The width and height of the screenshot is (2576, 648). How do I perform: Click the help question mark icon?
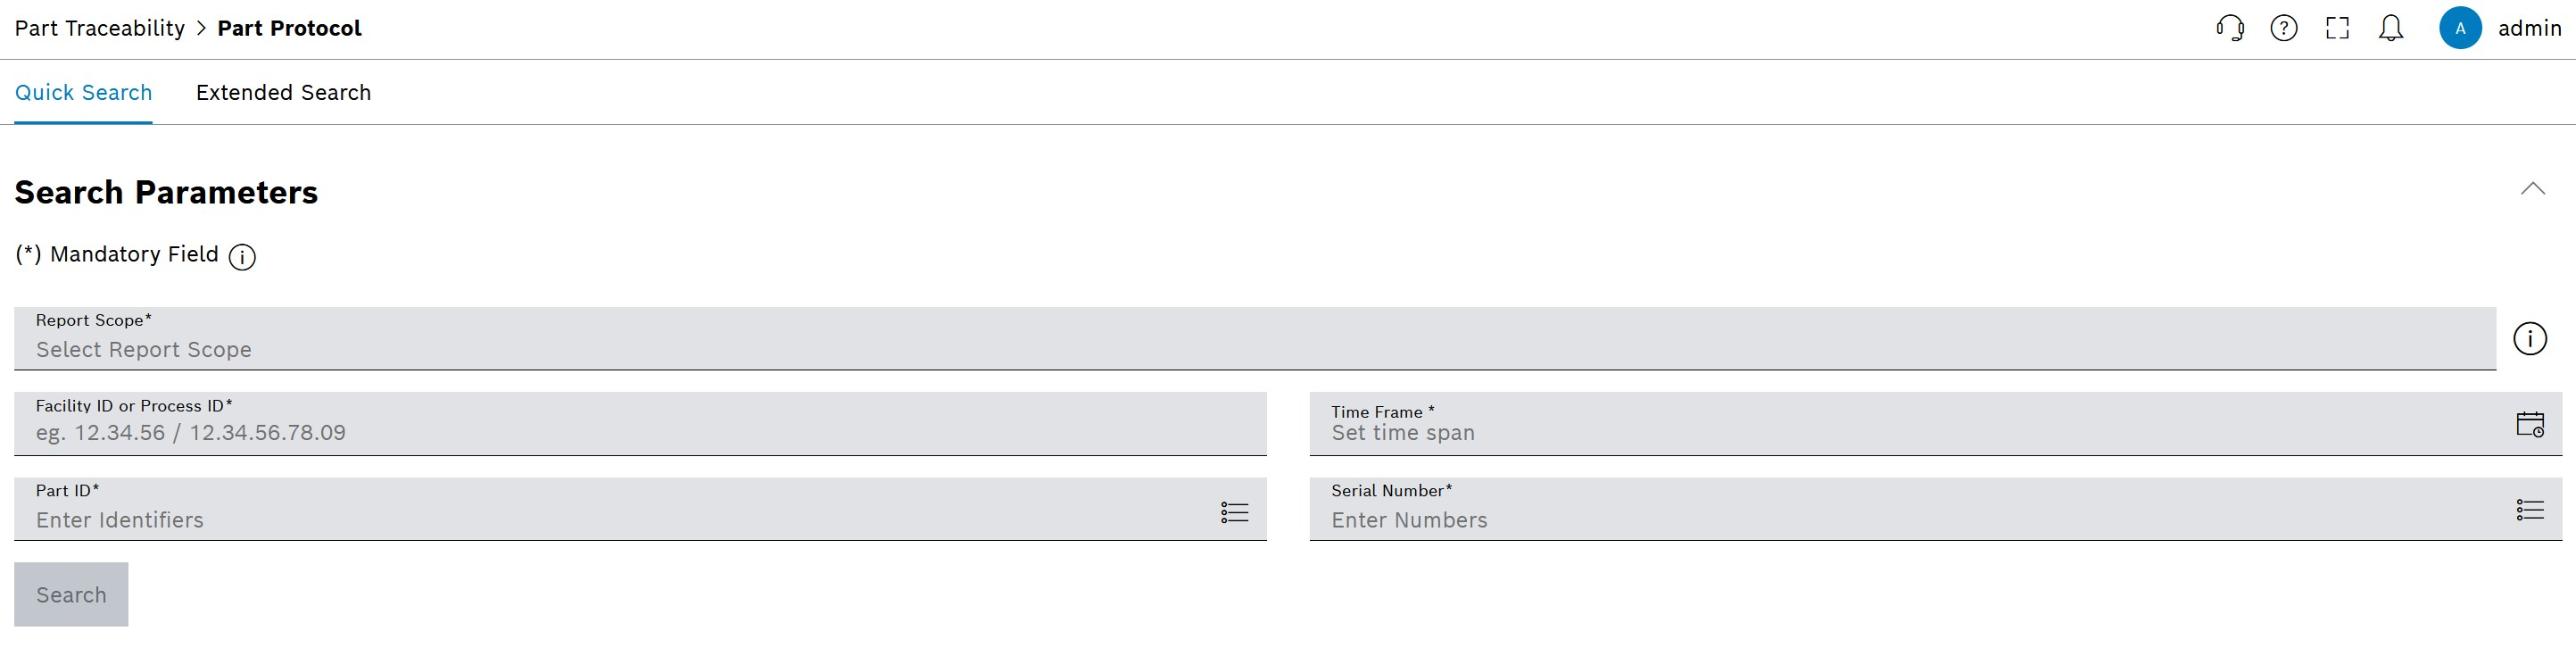(2284, 28)
